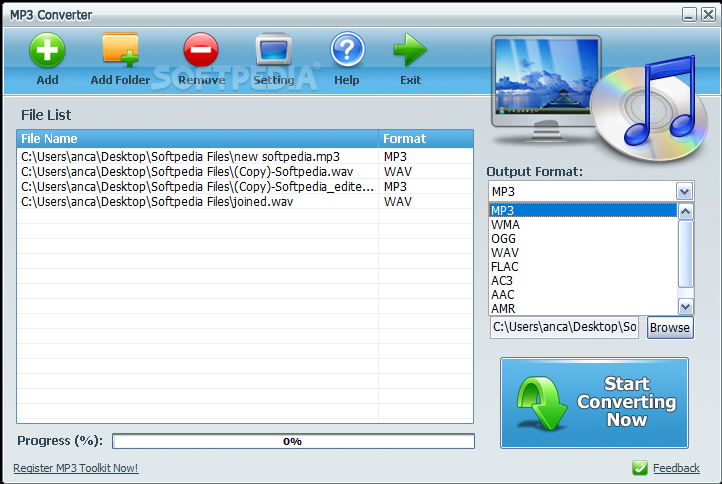Open the Setting icon
Screen dimensions: 722x484
point(274,49)
